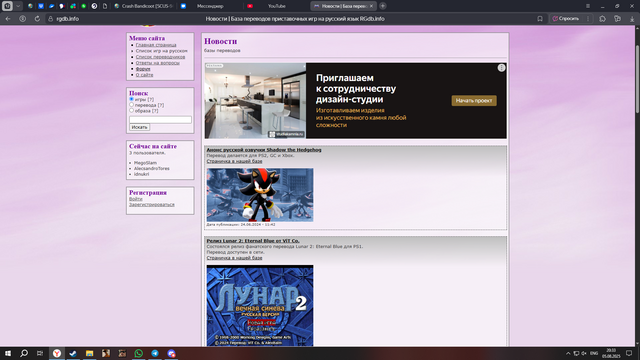
Task: Open the browser extensions icon
Action: (x=602, y=19)
